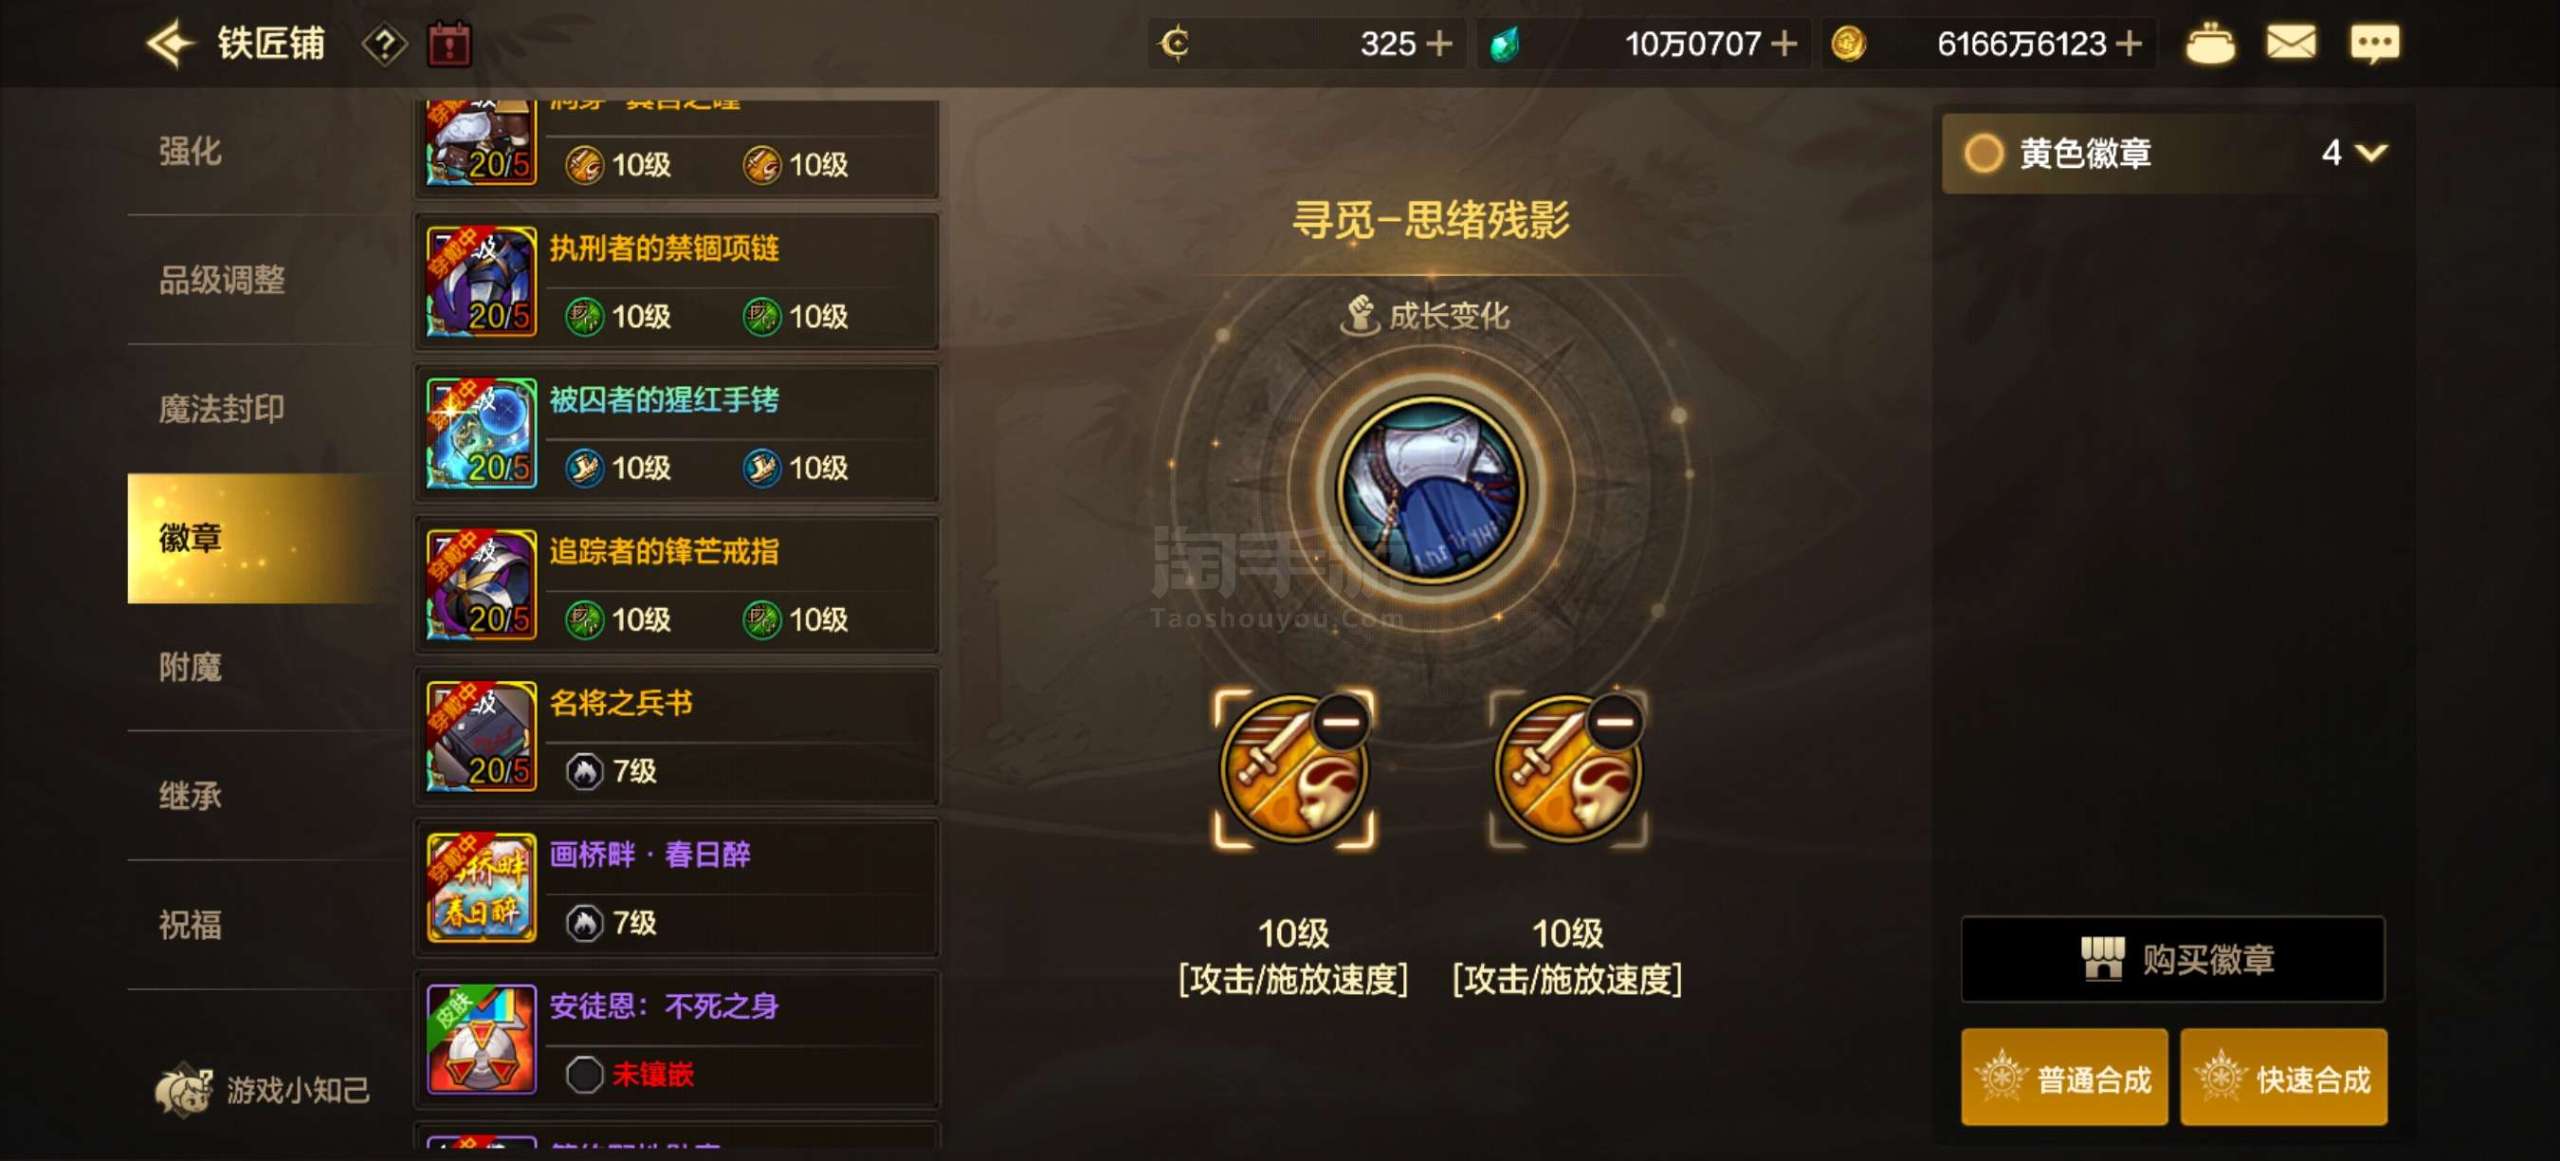Open the red calendar event icon
Viewport: 2560px width, 1161px height.
pos(449,44)
